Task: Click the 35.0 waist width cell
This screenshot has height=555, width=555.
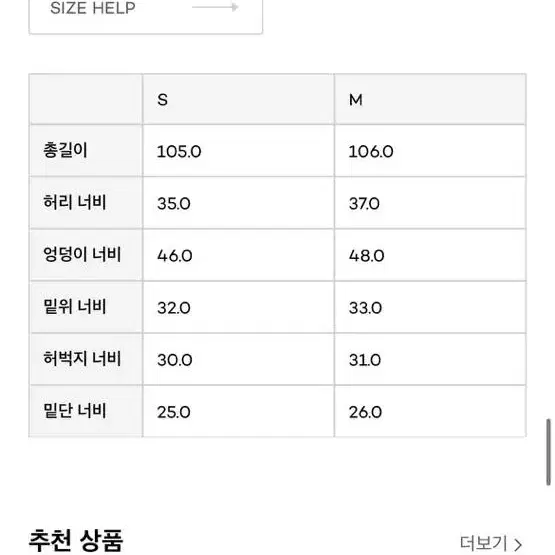Action: pos(238,203)
